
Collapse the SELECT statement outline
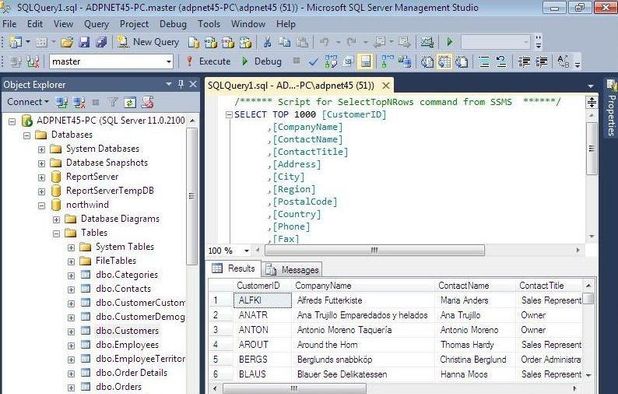point(229,115)
